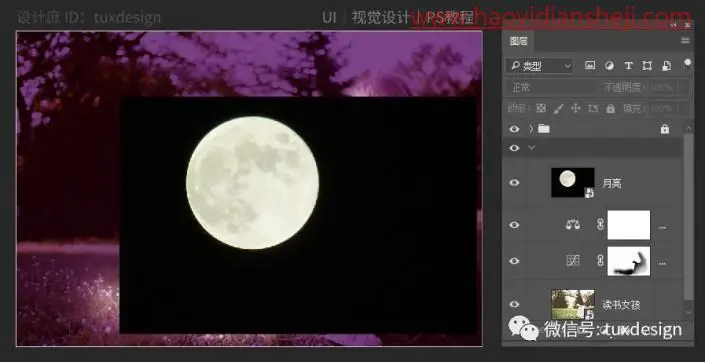Collapse the panel with double-arrow icon

pos(673,25)
